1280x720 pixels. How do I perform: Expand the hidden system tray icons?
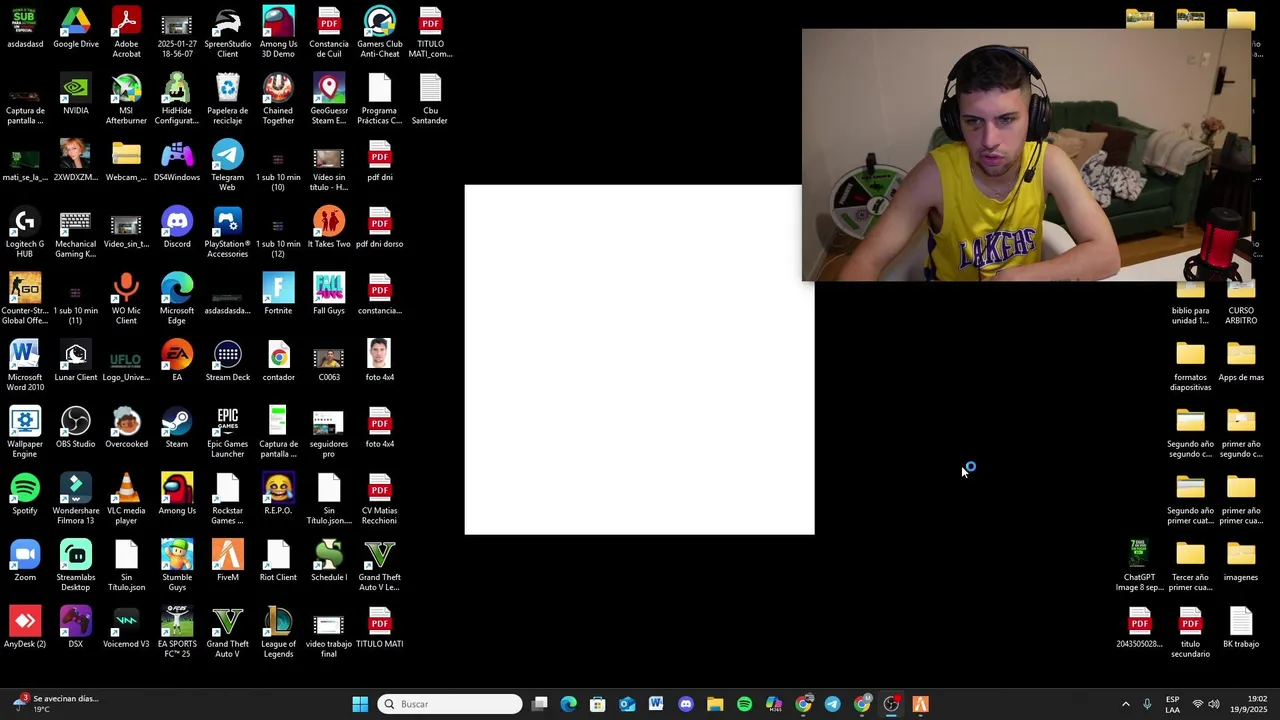[x=1125, y=704]
